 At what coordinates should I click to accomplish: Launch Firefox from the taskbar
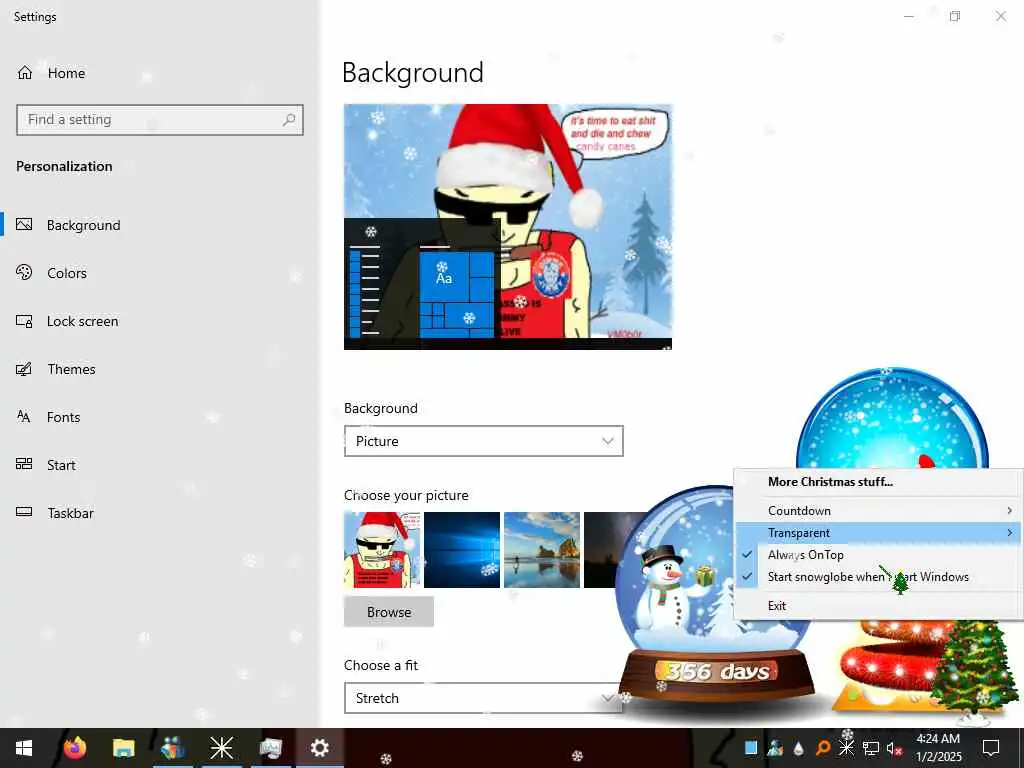[75, 748]
